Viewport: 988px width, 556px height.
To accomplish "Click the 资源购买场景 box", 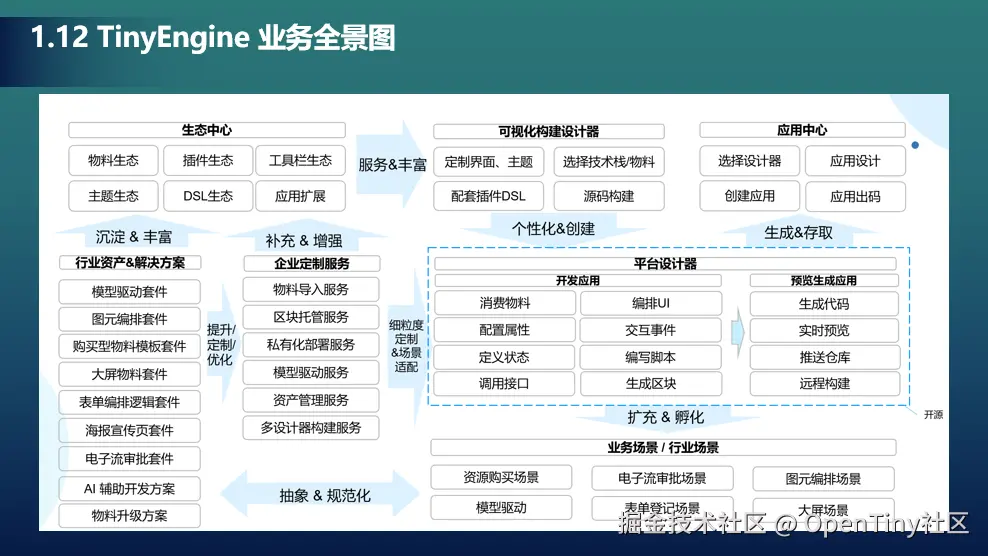I will (x=502, y=477).
